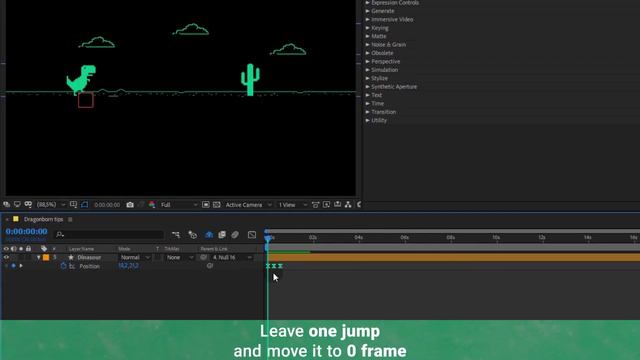Click the Parent & Link column header

tap(214, 249)
